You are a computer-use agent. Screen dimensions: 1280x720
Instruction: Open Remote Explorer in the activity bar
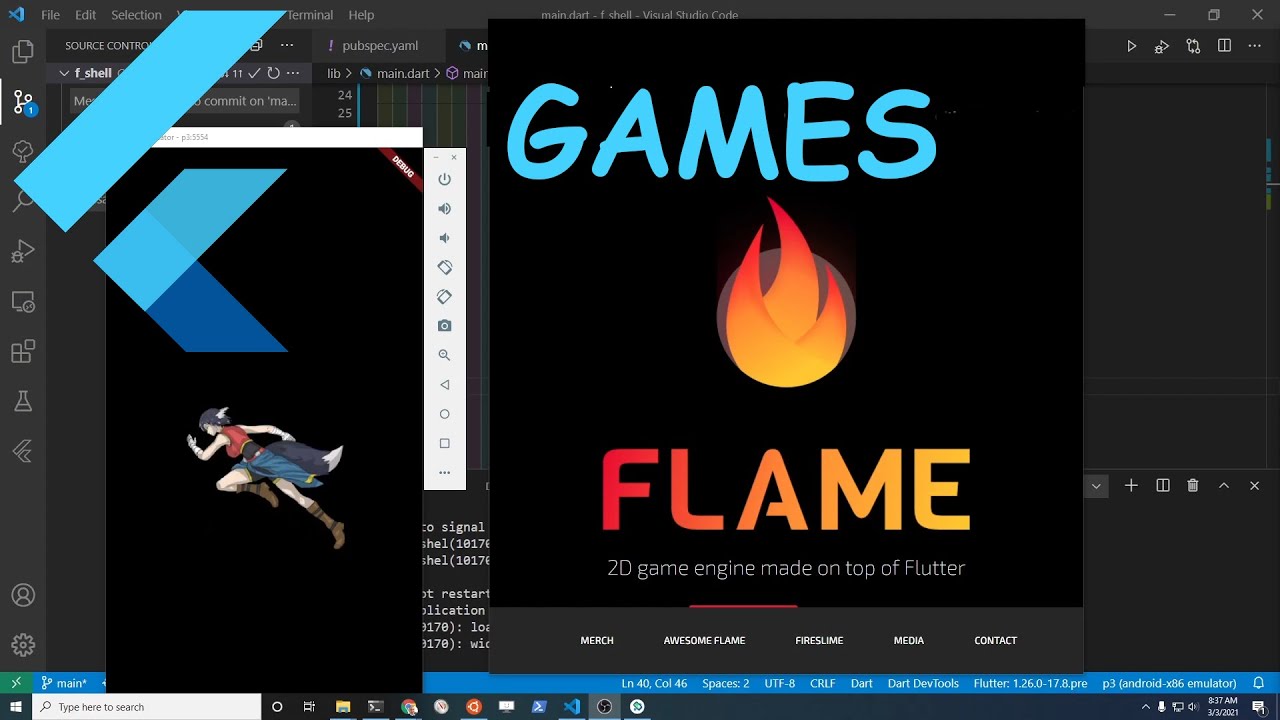pos(23,301)
